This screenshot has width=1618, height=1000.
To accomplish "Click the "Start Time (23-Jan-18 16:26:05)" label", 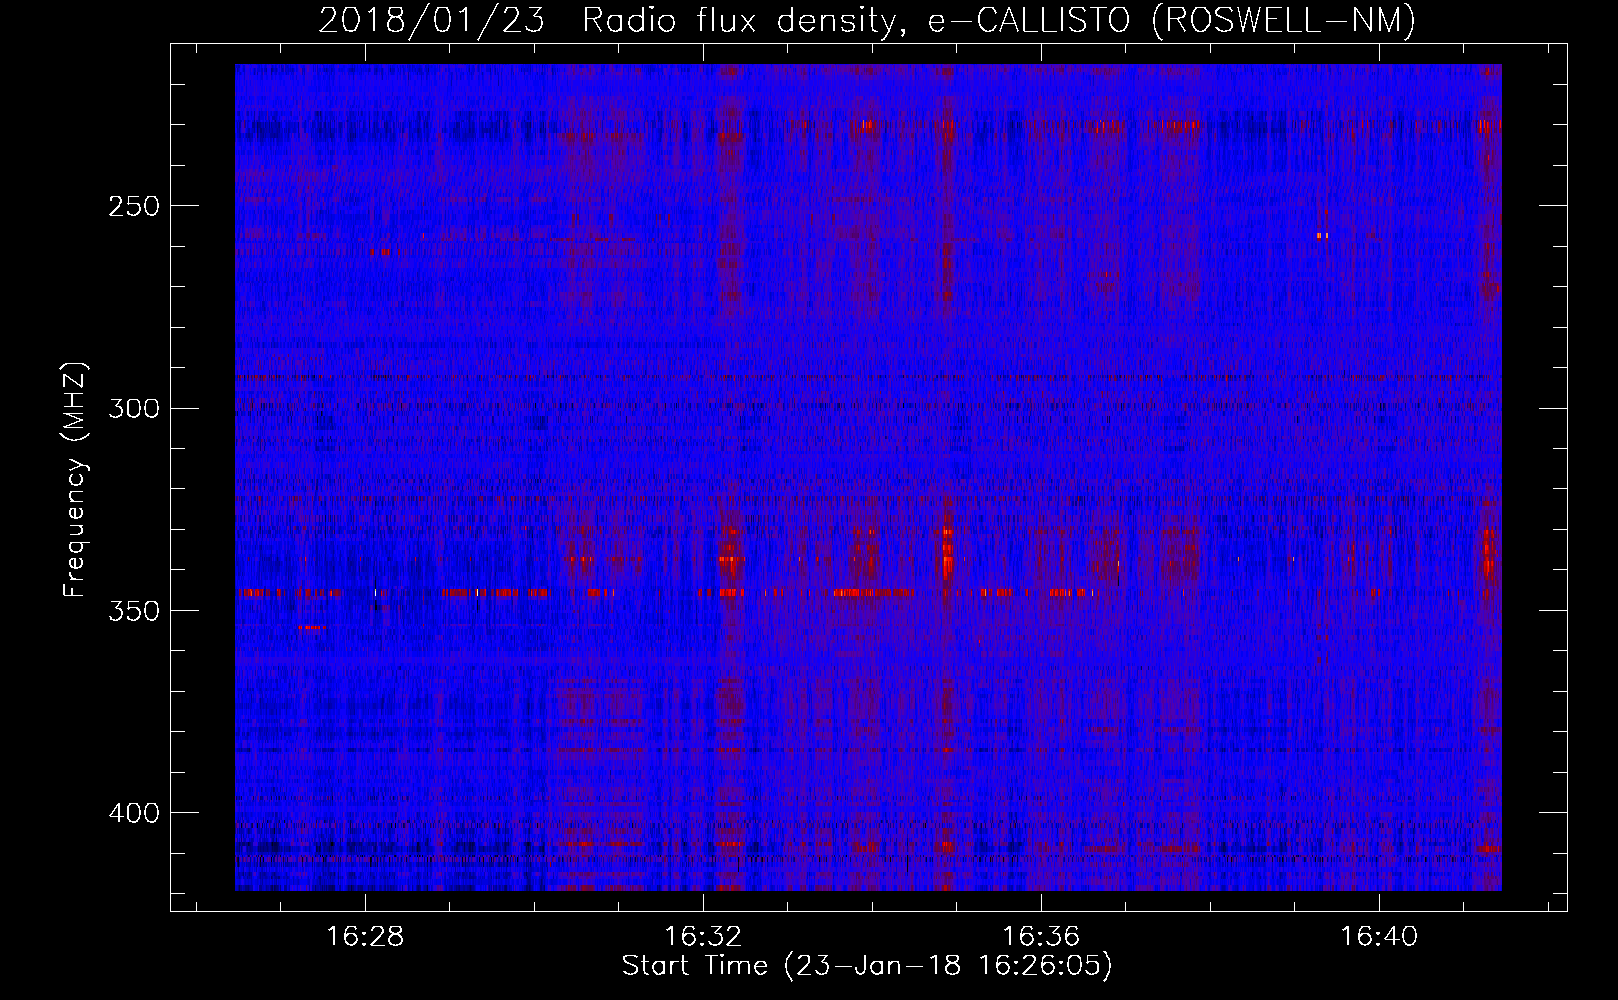I will [867, 966].
